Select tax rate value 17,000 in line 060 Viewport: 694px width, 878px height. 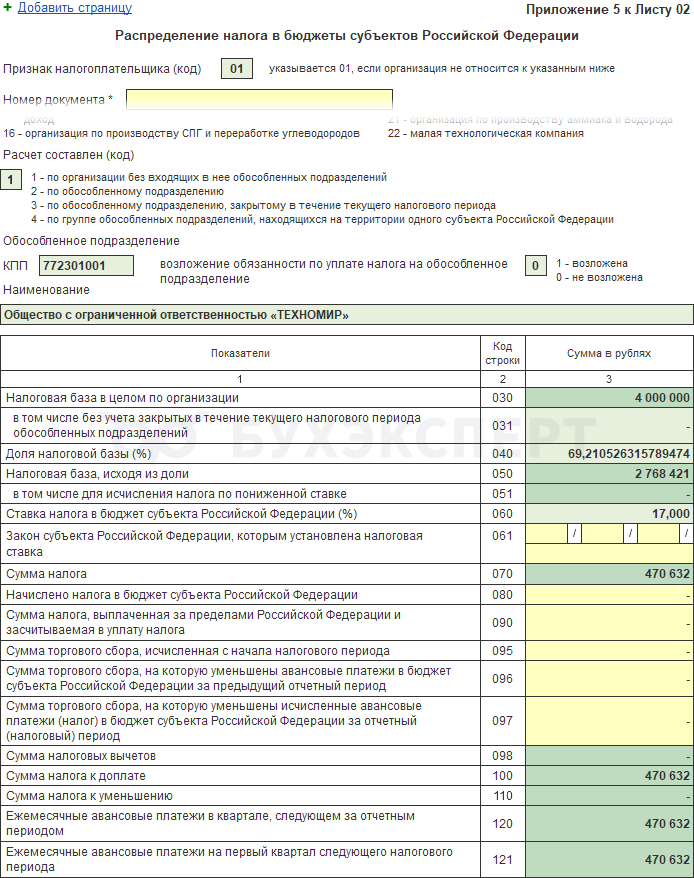609,513
